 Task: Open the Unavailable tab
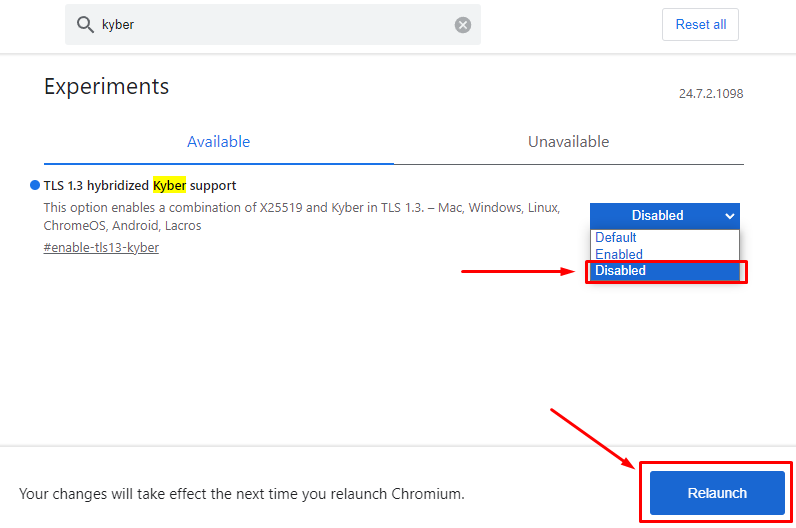click(x=569, y=142)
